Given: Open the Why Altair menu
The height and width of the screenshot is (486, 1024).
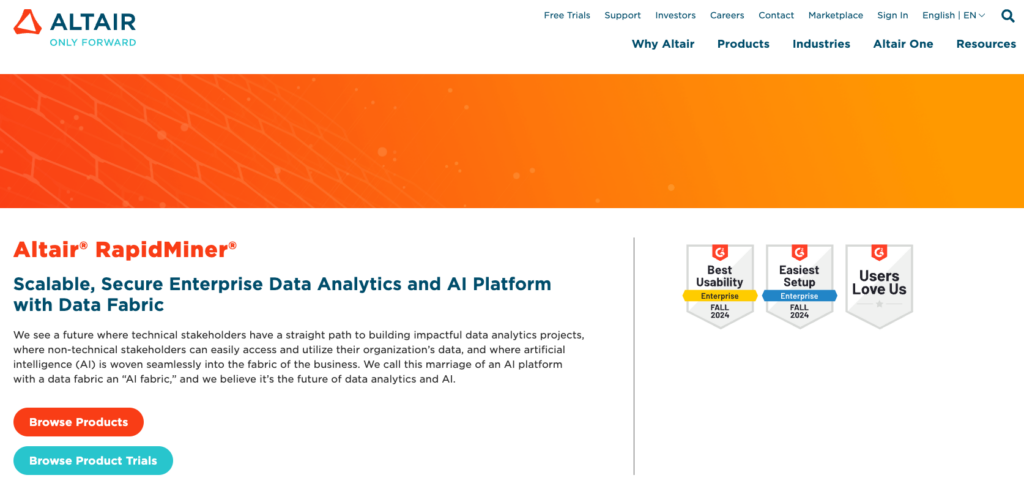Looking at the screenshot, I should [663, 44].
